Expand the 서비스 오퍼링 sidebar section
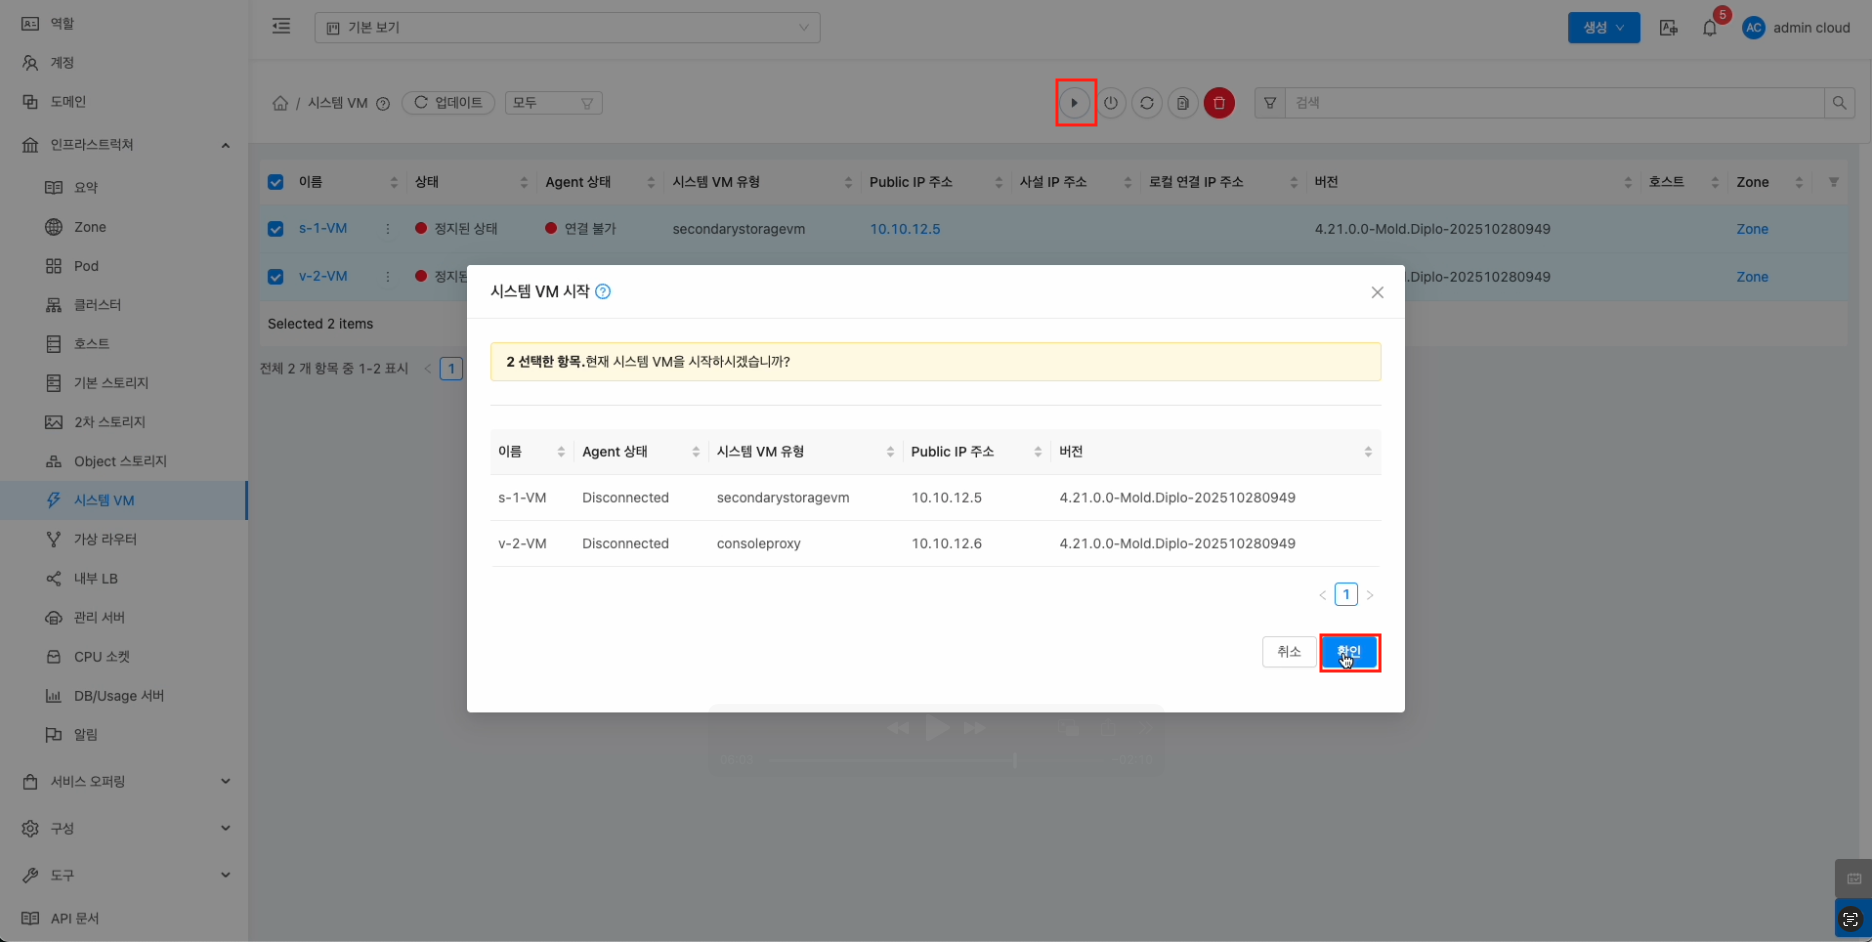Image resolution: width=1872 pixels, height=942 pixels. [x=125, y=781]
